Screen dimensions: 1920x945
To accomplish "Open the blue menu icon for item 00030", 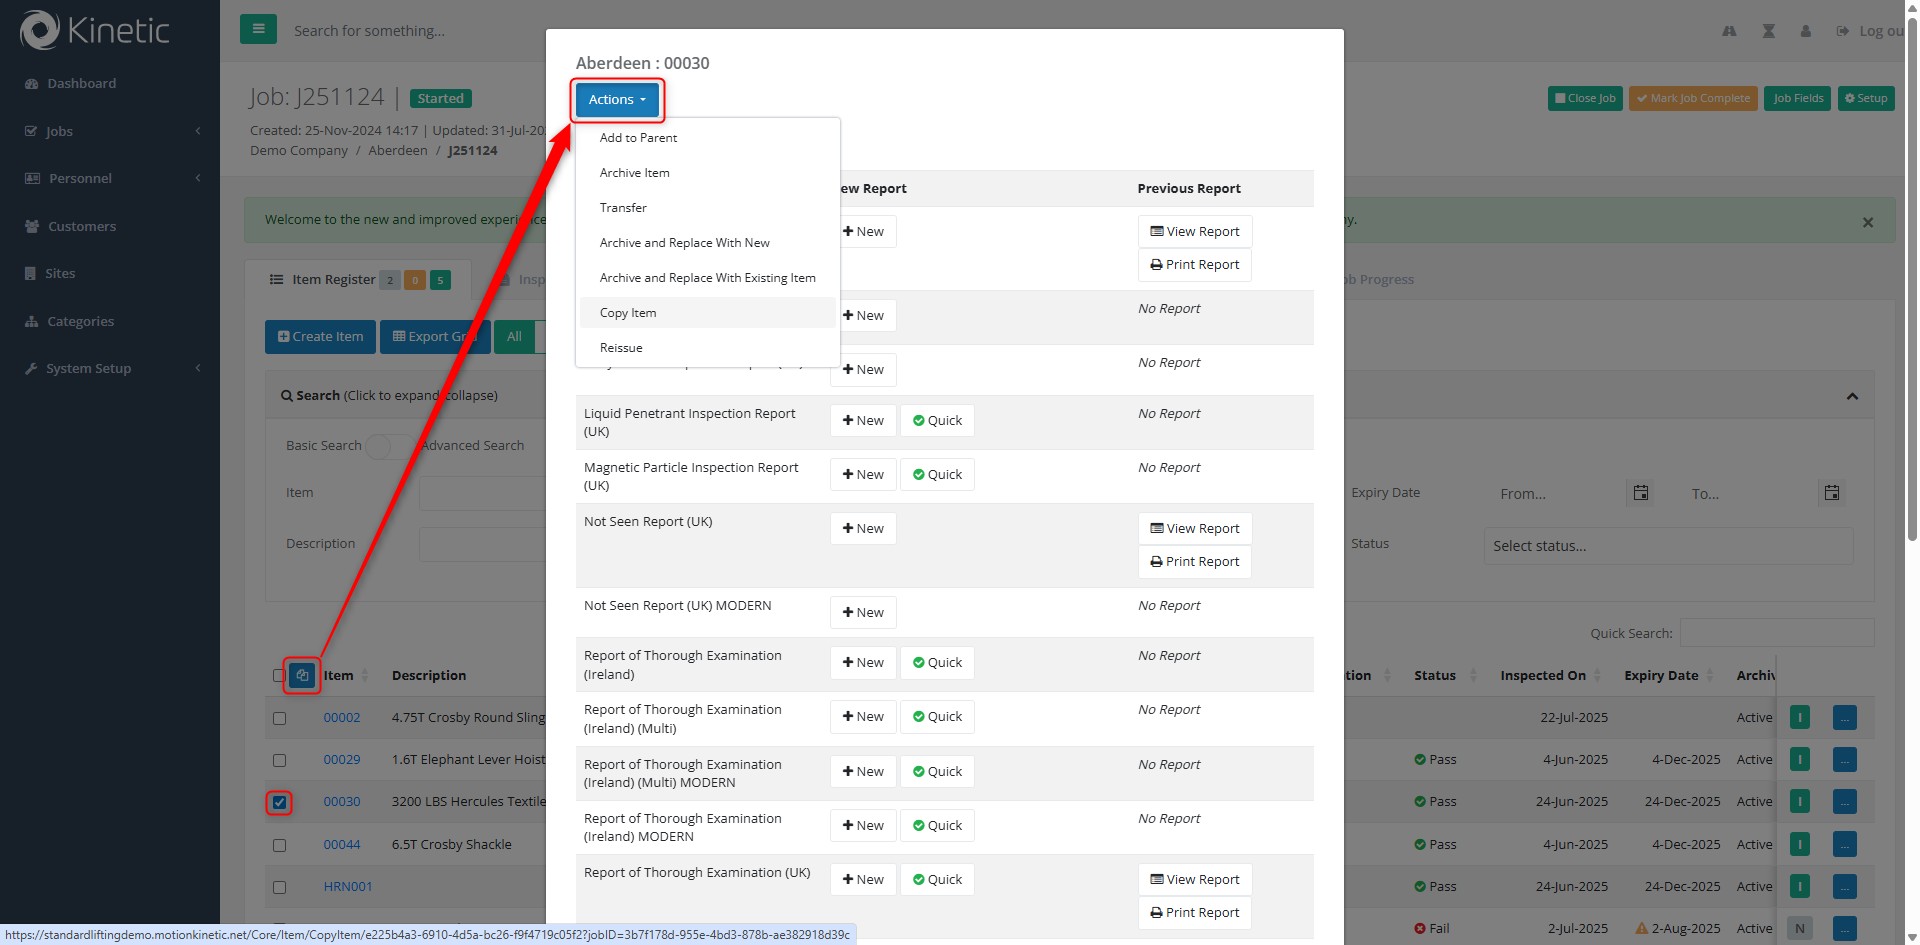I will [x=1845, y=802].
